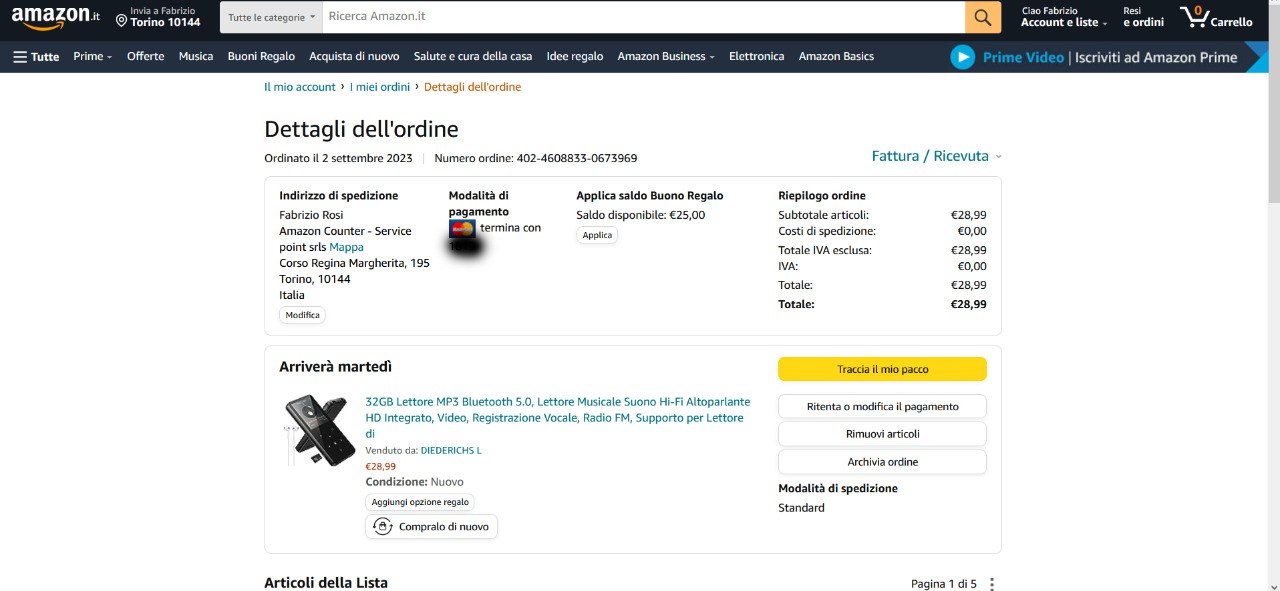Click the location pin delivery icon
This screenshot has height=591, width=1280.
coord(121,20)
